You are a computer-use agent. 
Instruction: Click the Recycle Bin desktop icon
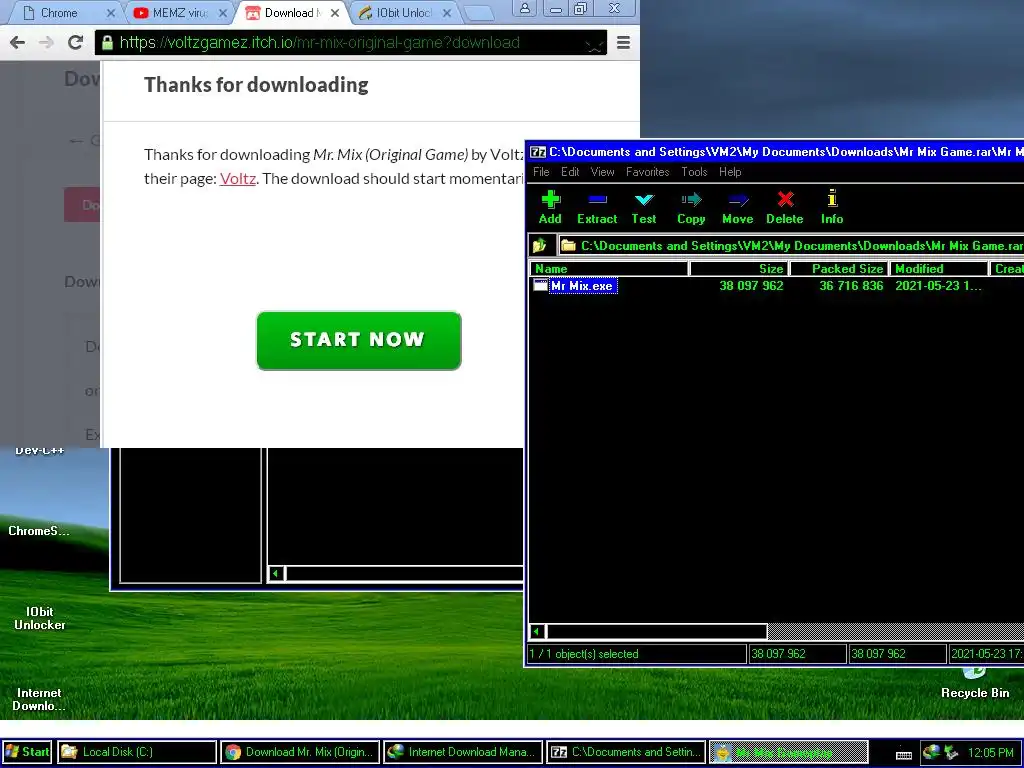[x=975, y=684]
